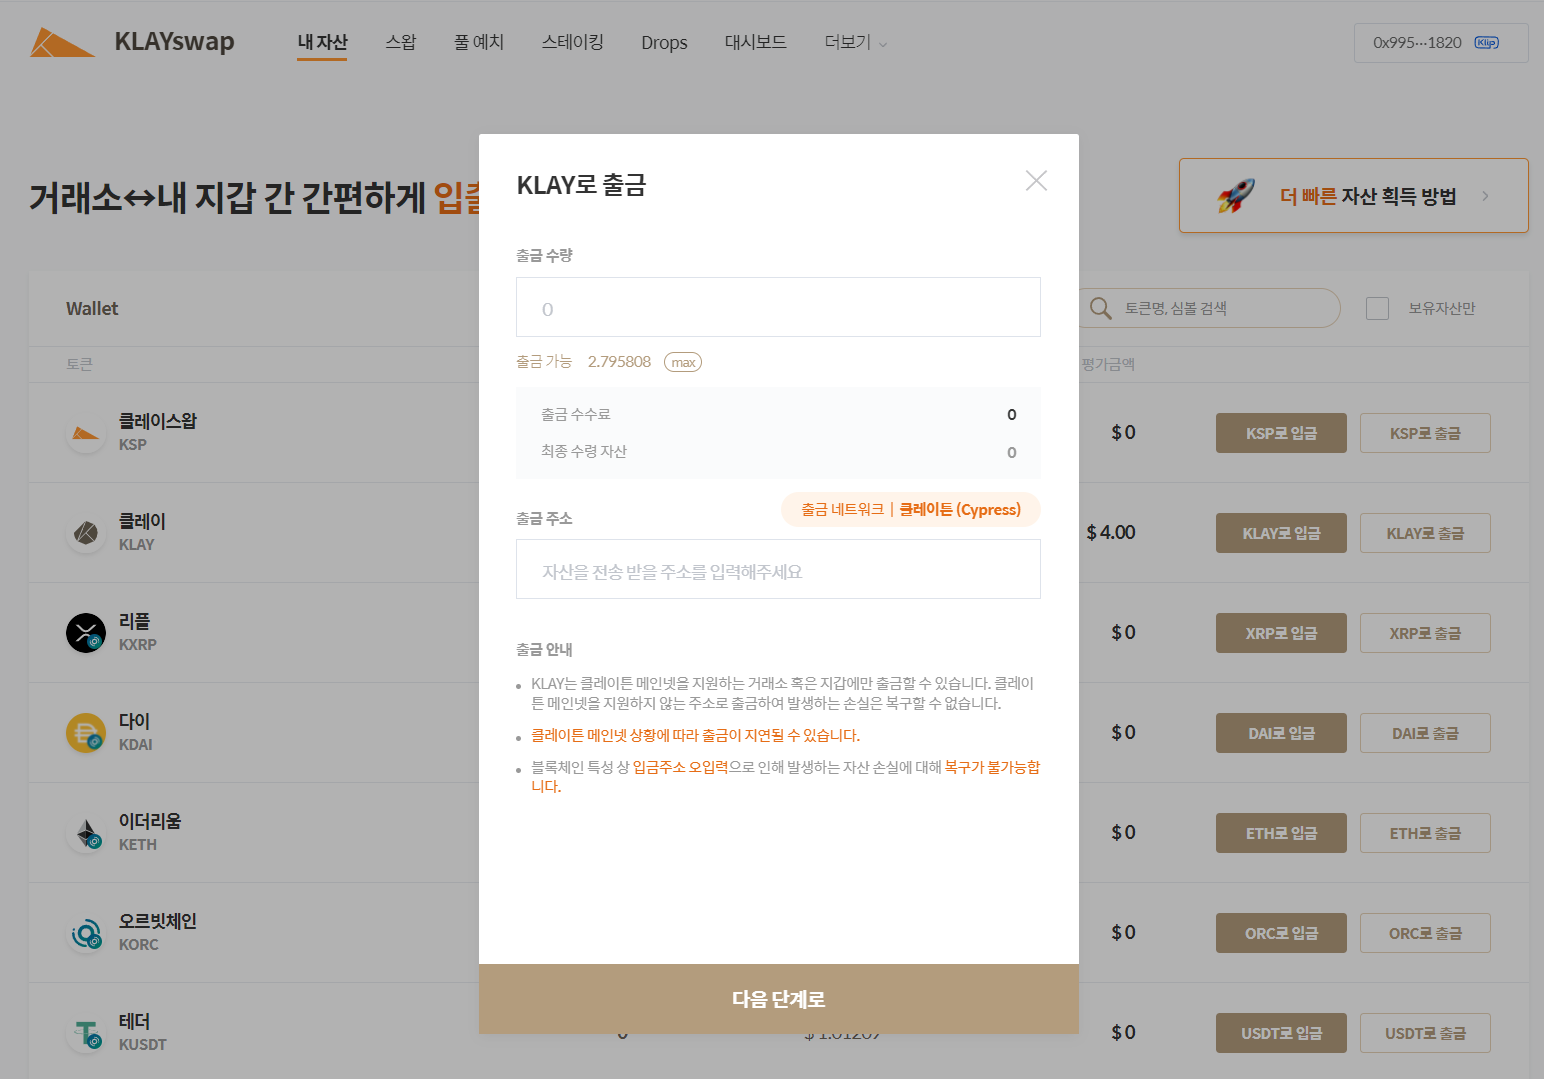The width and height of the screenshot is (1544, 1079).
Task: Click the 클레이스왑 token name
Action: pyautogui.click(x=158, y=421)
